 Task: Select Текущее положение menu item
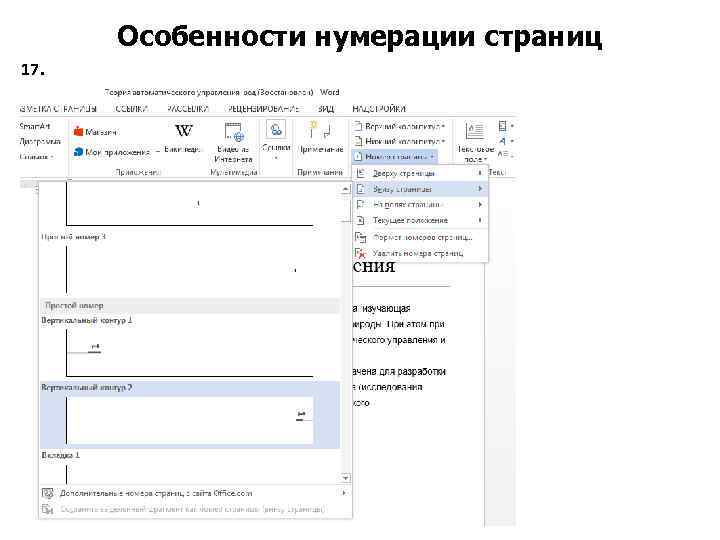[420, 220]
